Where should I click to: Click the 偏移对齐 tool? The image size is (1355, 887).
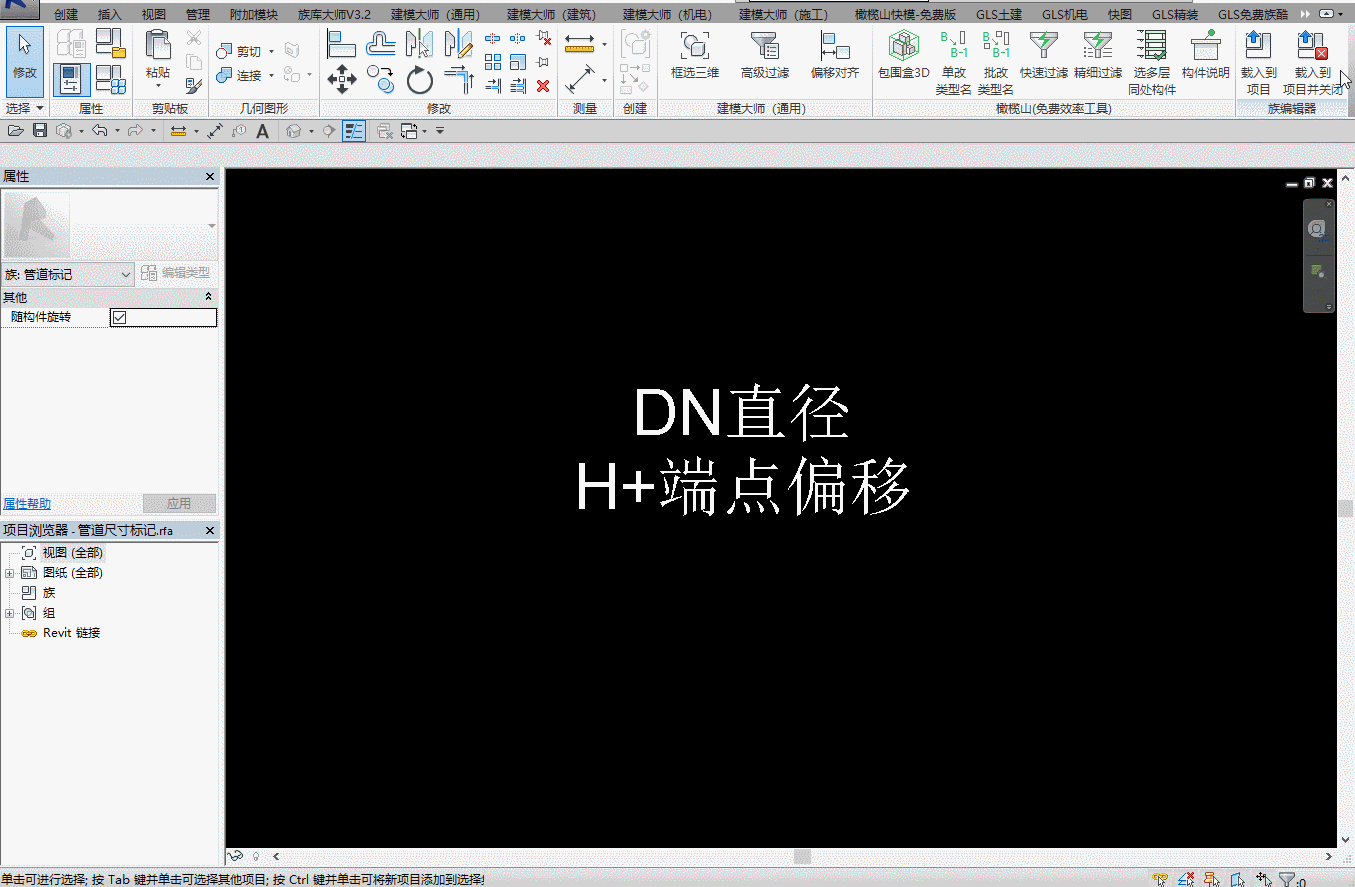835,56
